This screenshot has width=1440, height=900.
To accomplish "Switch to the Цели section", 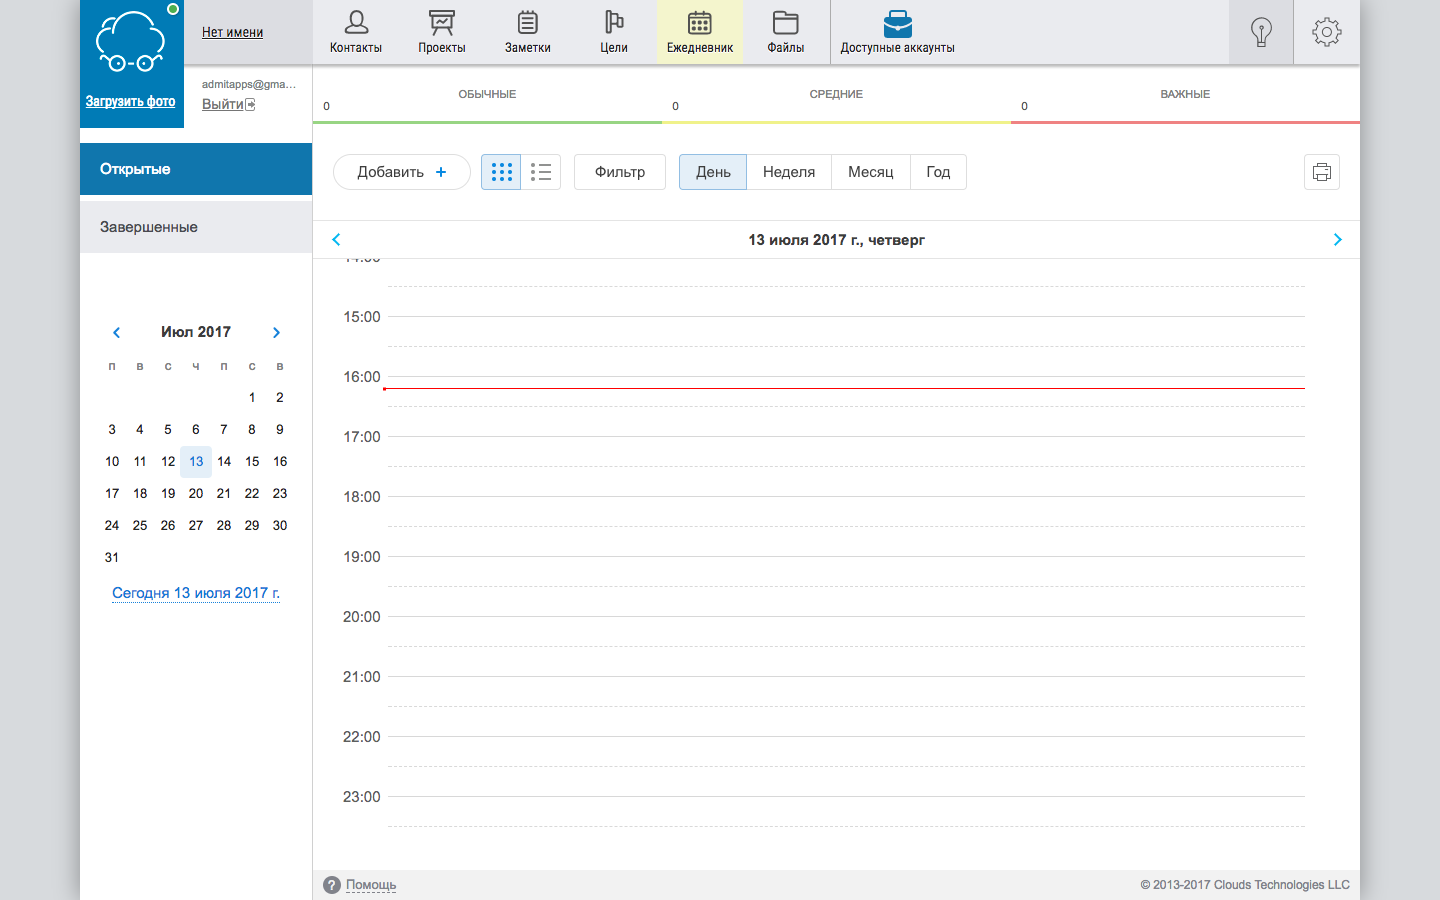I will 613,31.
